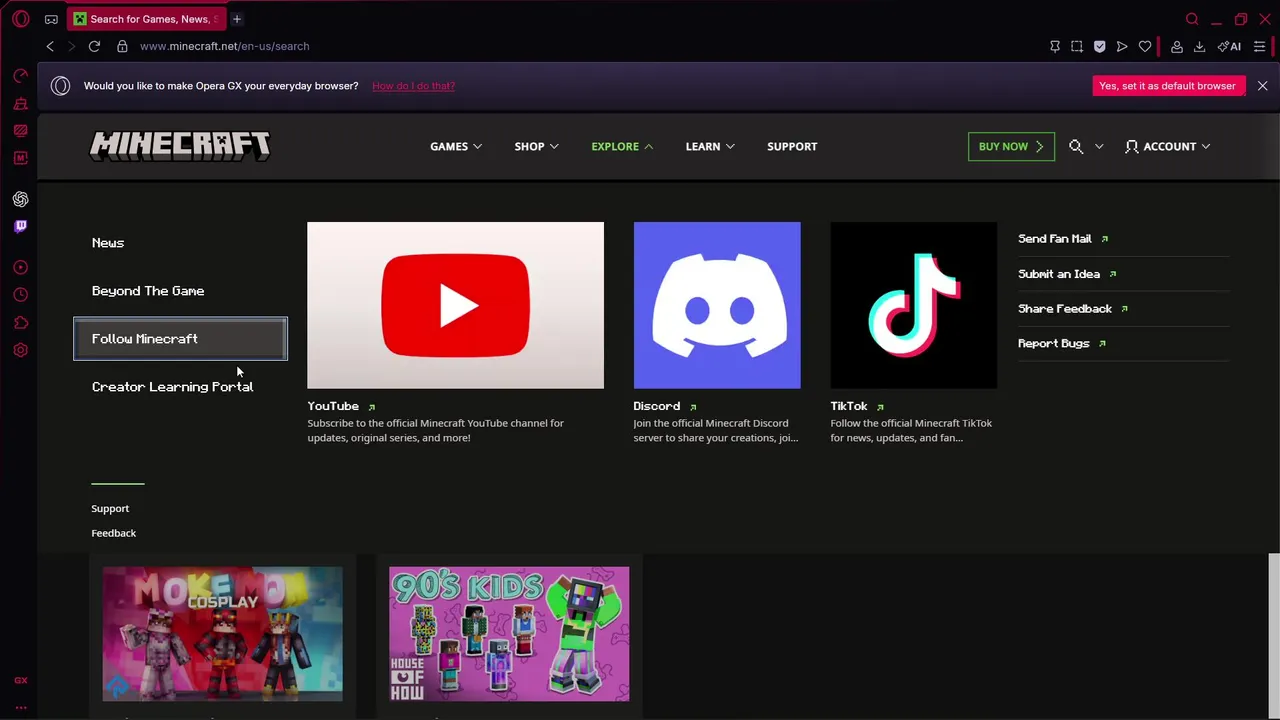Screen dimensions: 1280x720
Task: Open the ad blocker shield icon
Action: pos(1100,46)
